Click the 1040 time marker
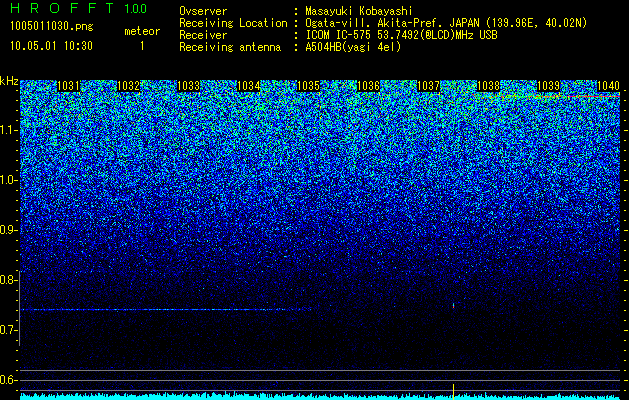The height and width of the screenshot is (400, 629). click(609, 86)
